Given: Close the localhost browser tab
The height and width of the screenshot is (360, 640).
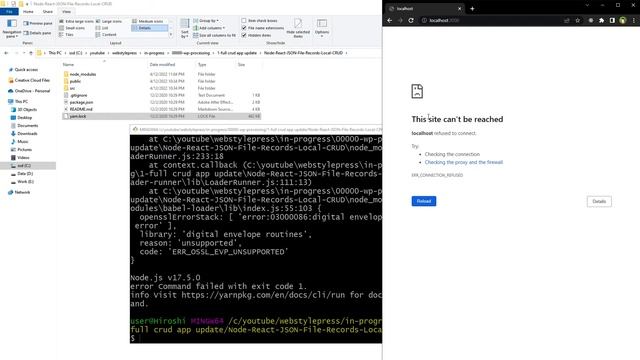Looking at the screenshot, I should [459, 9].
